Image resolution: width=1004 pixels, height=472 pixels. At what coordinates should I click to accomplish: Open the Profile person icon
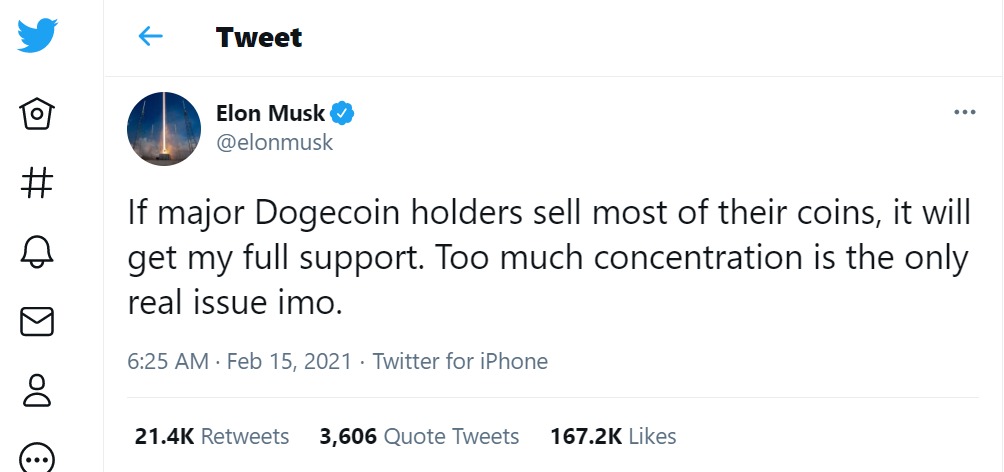[37, 389]
